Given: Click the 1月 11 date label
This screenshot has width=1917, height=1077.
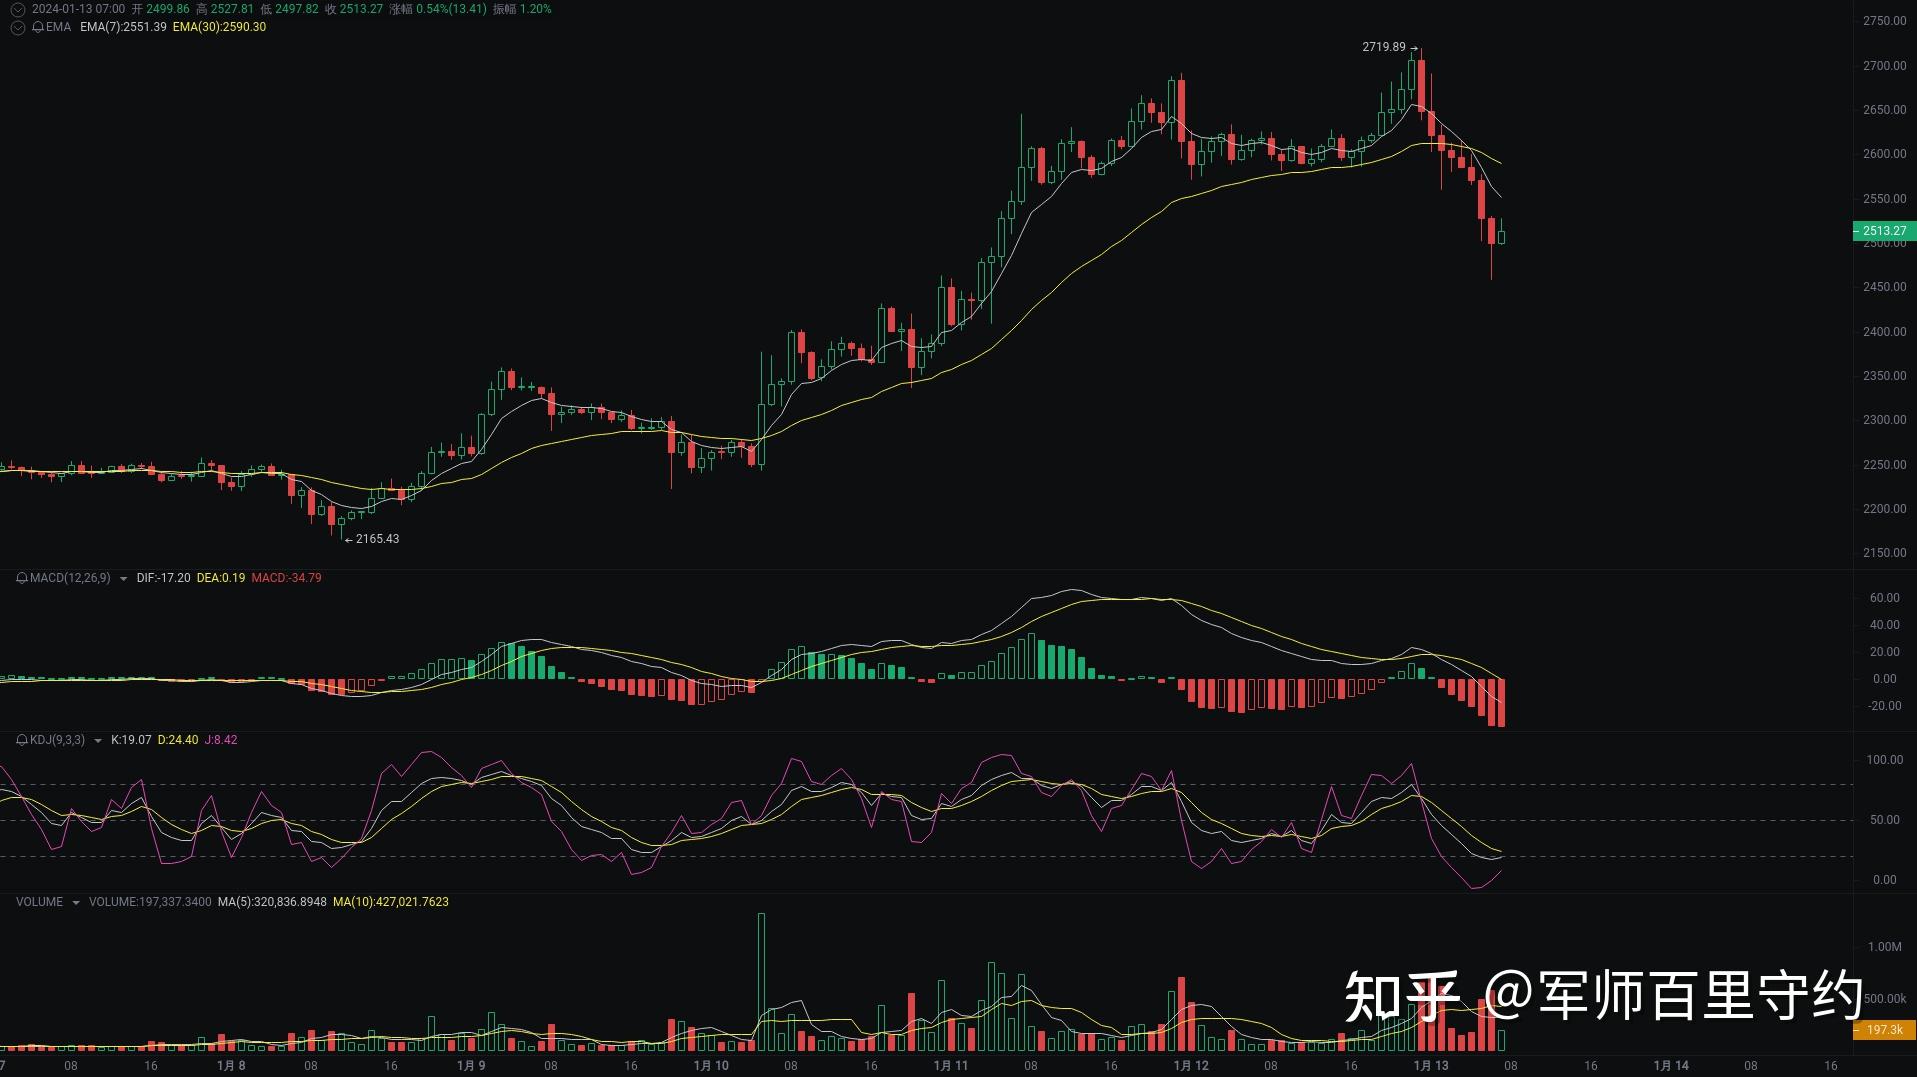Looking at the screenshot, I should (x=950, y=1066).
